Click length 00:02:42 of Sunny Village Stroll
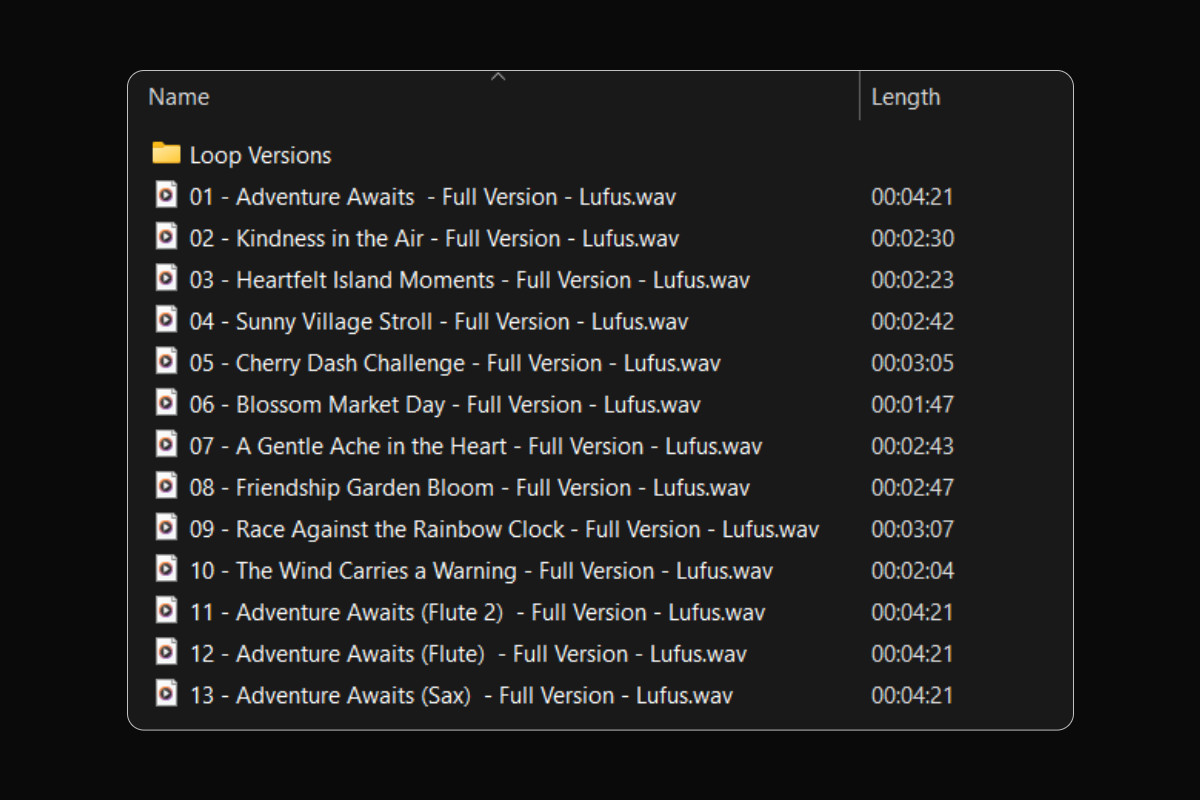1200x800 pixels. tap(912, 321)
